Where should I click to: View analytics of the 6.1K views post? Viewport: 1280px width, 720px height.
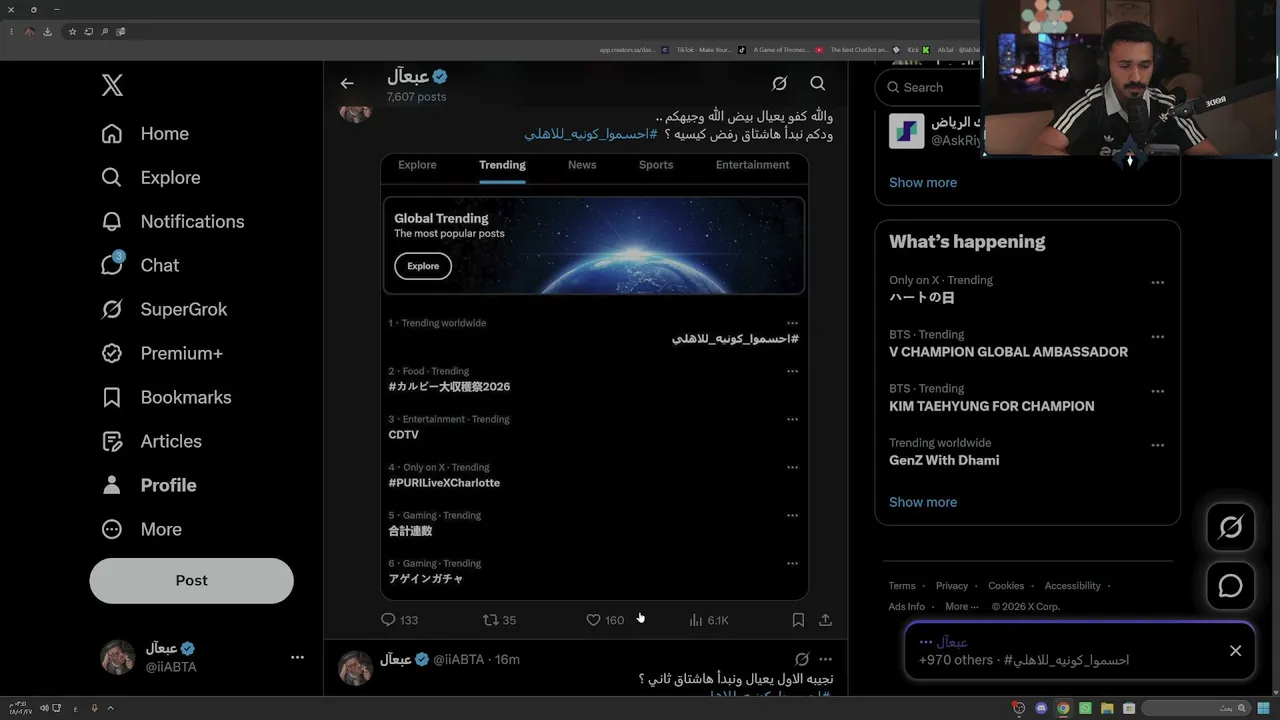pyautogui.click(x=708, y=620)
